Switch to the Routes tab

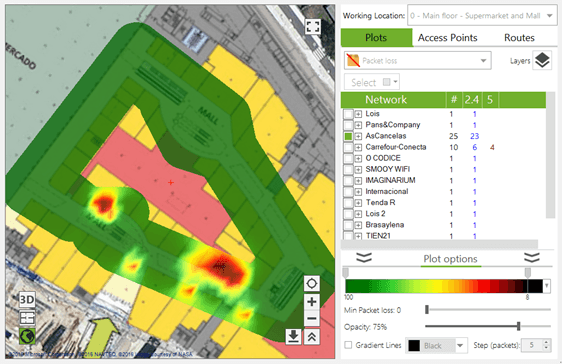click(x=519, y=38)
